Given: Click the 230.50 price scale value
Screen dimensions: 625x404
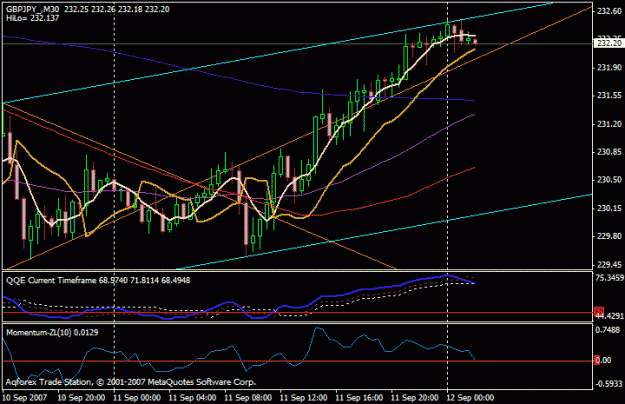Looking at the screenshot, I should [x=609, y=180].
